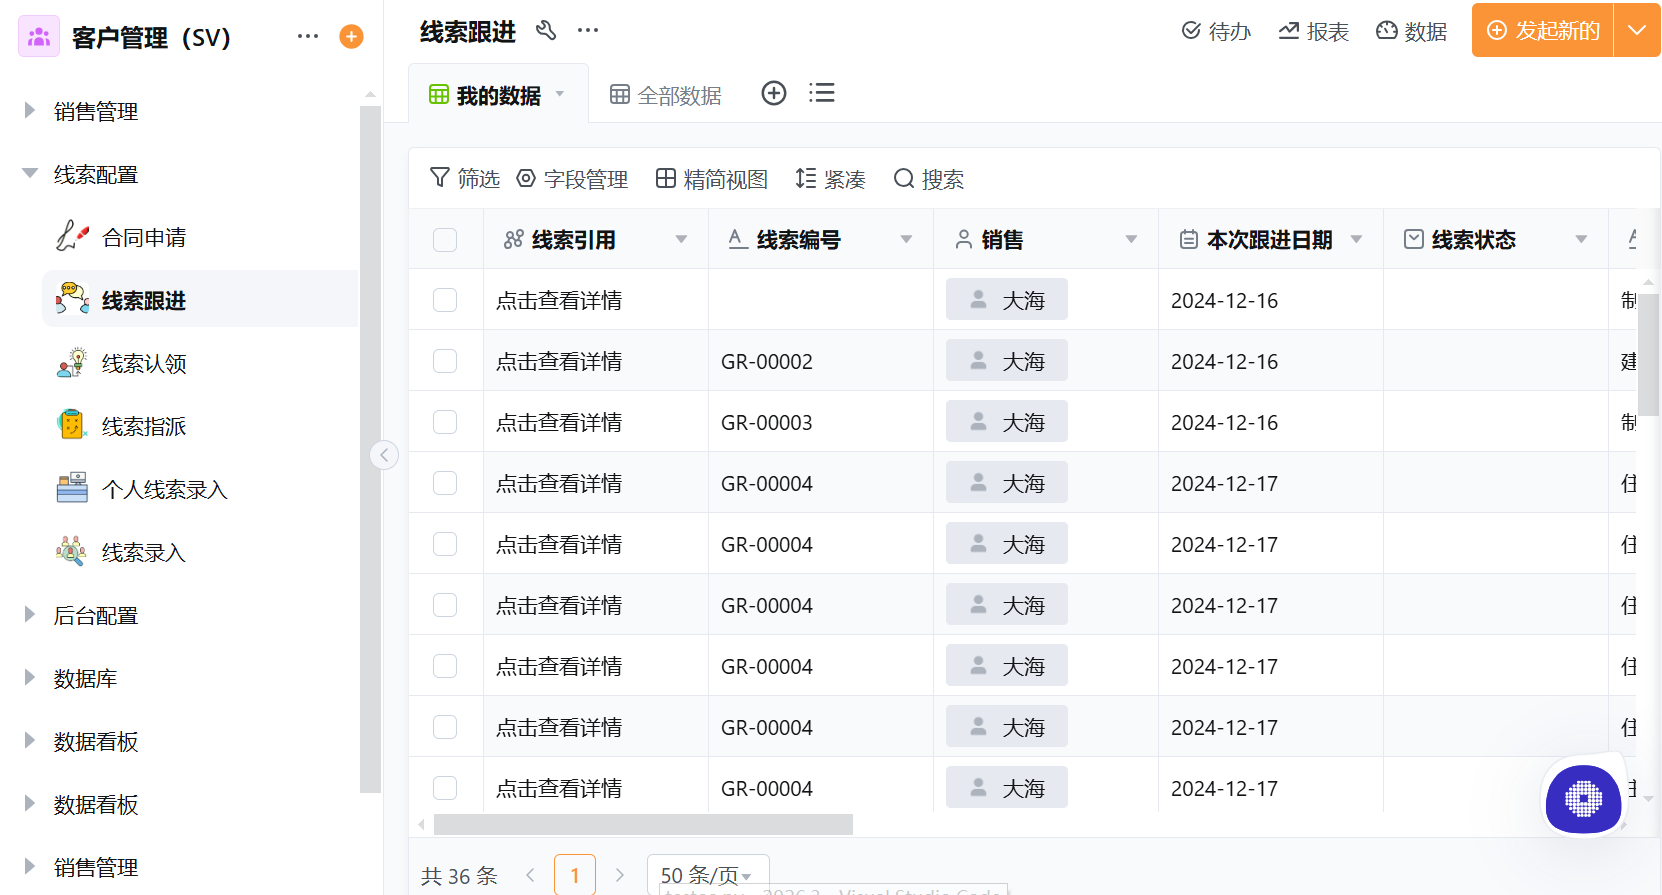The height and width of the screenshot is (895, 1662).
Task: Switch to the 全部数据 tab
Action: pos(666,95)
